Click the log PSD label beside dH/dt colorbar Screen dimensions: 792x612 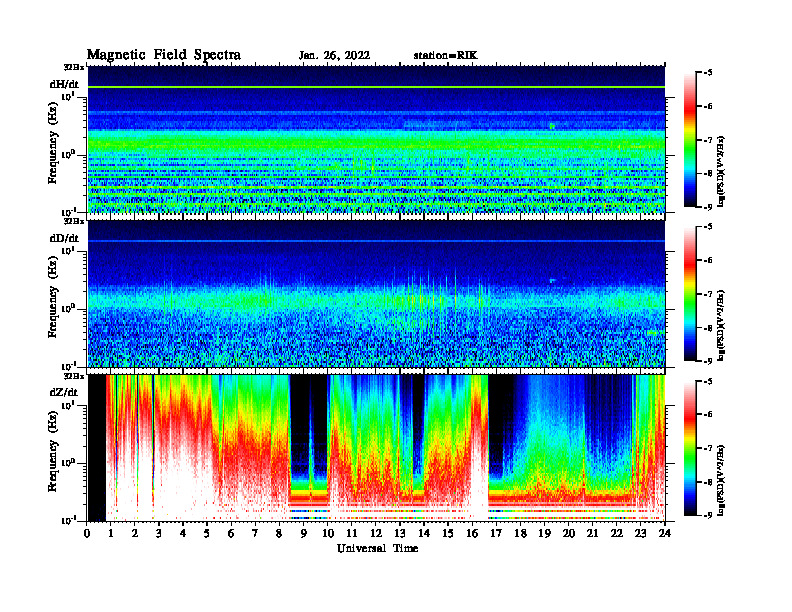click(x=721, y=171)
